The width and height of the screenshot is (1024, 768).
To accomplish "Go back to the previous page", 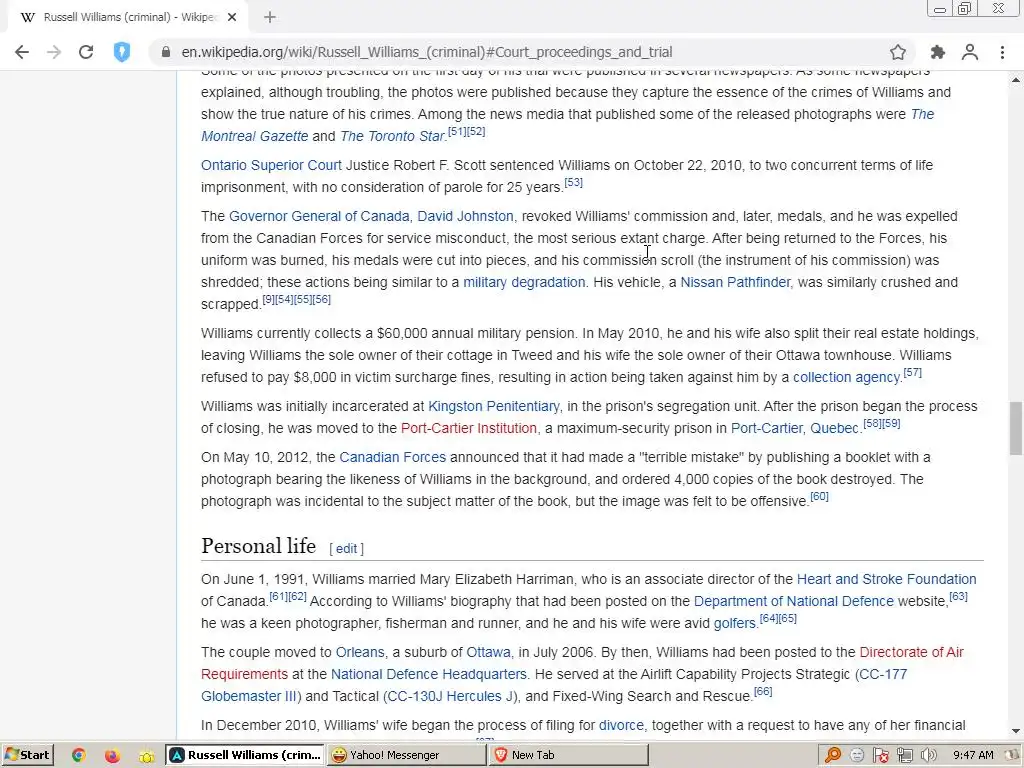I will (22, 52).
